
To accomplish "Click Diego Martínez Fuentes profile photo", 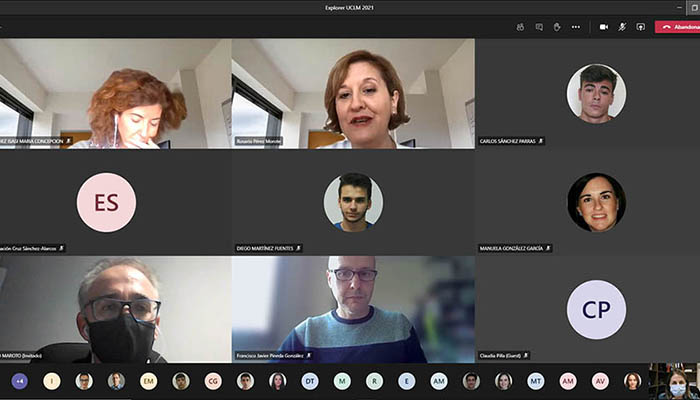I will click(353, 202).
